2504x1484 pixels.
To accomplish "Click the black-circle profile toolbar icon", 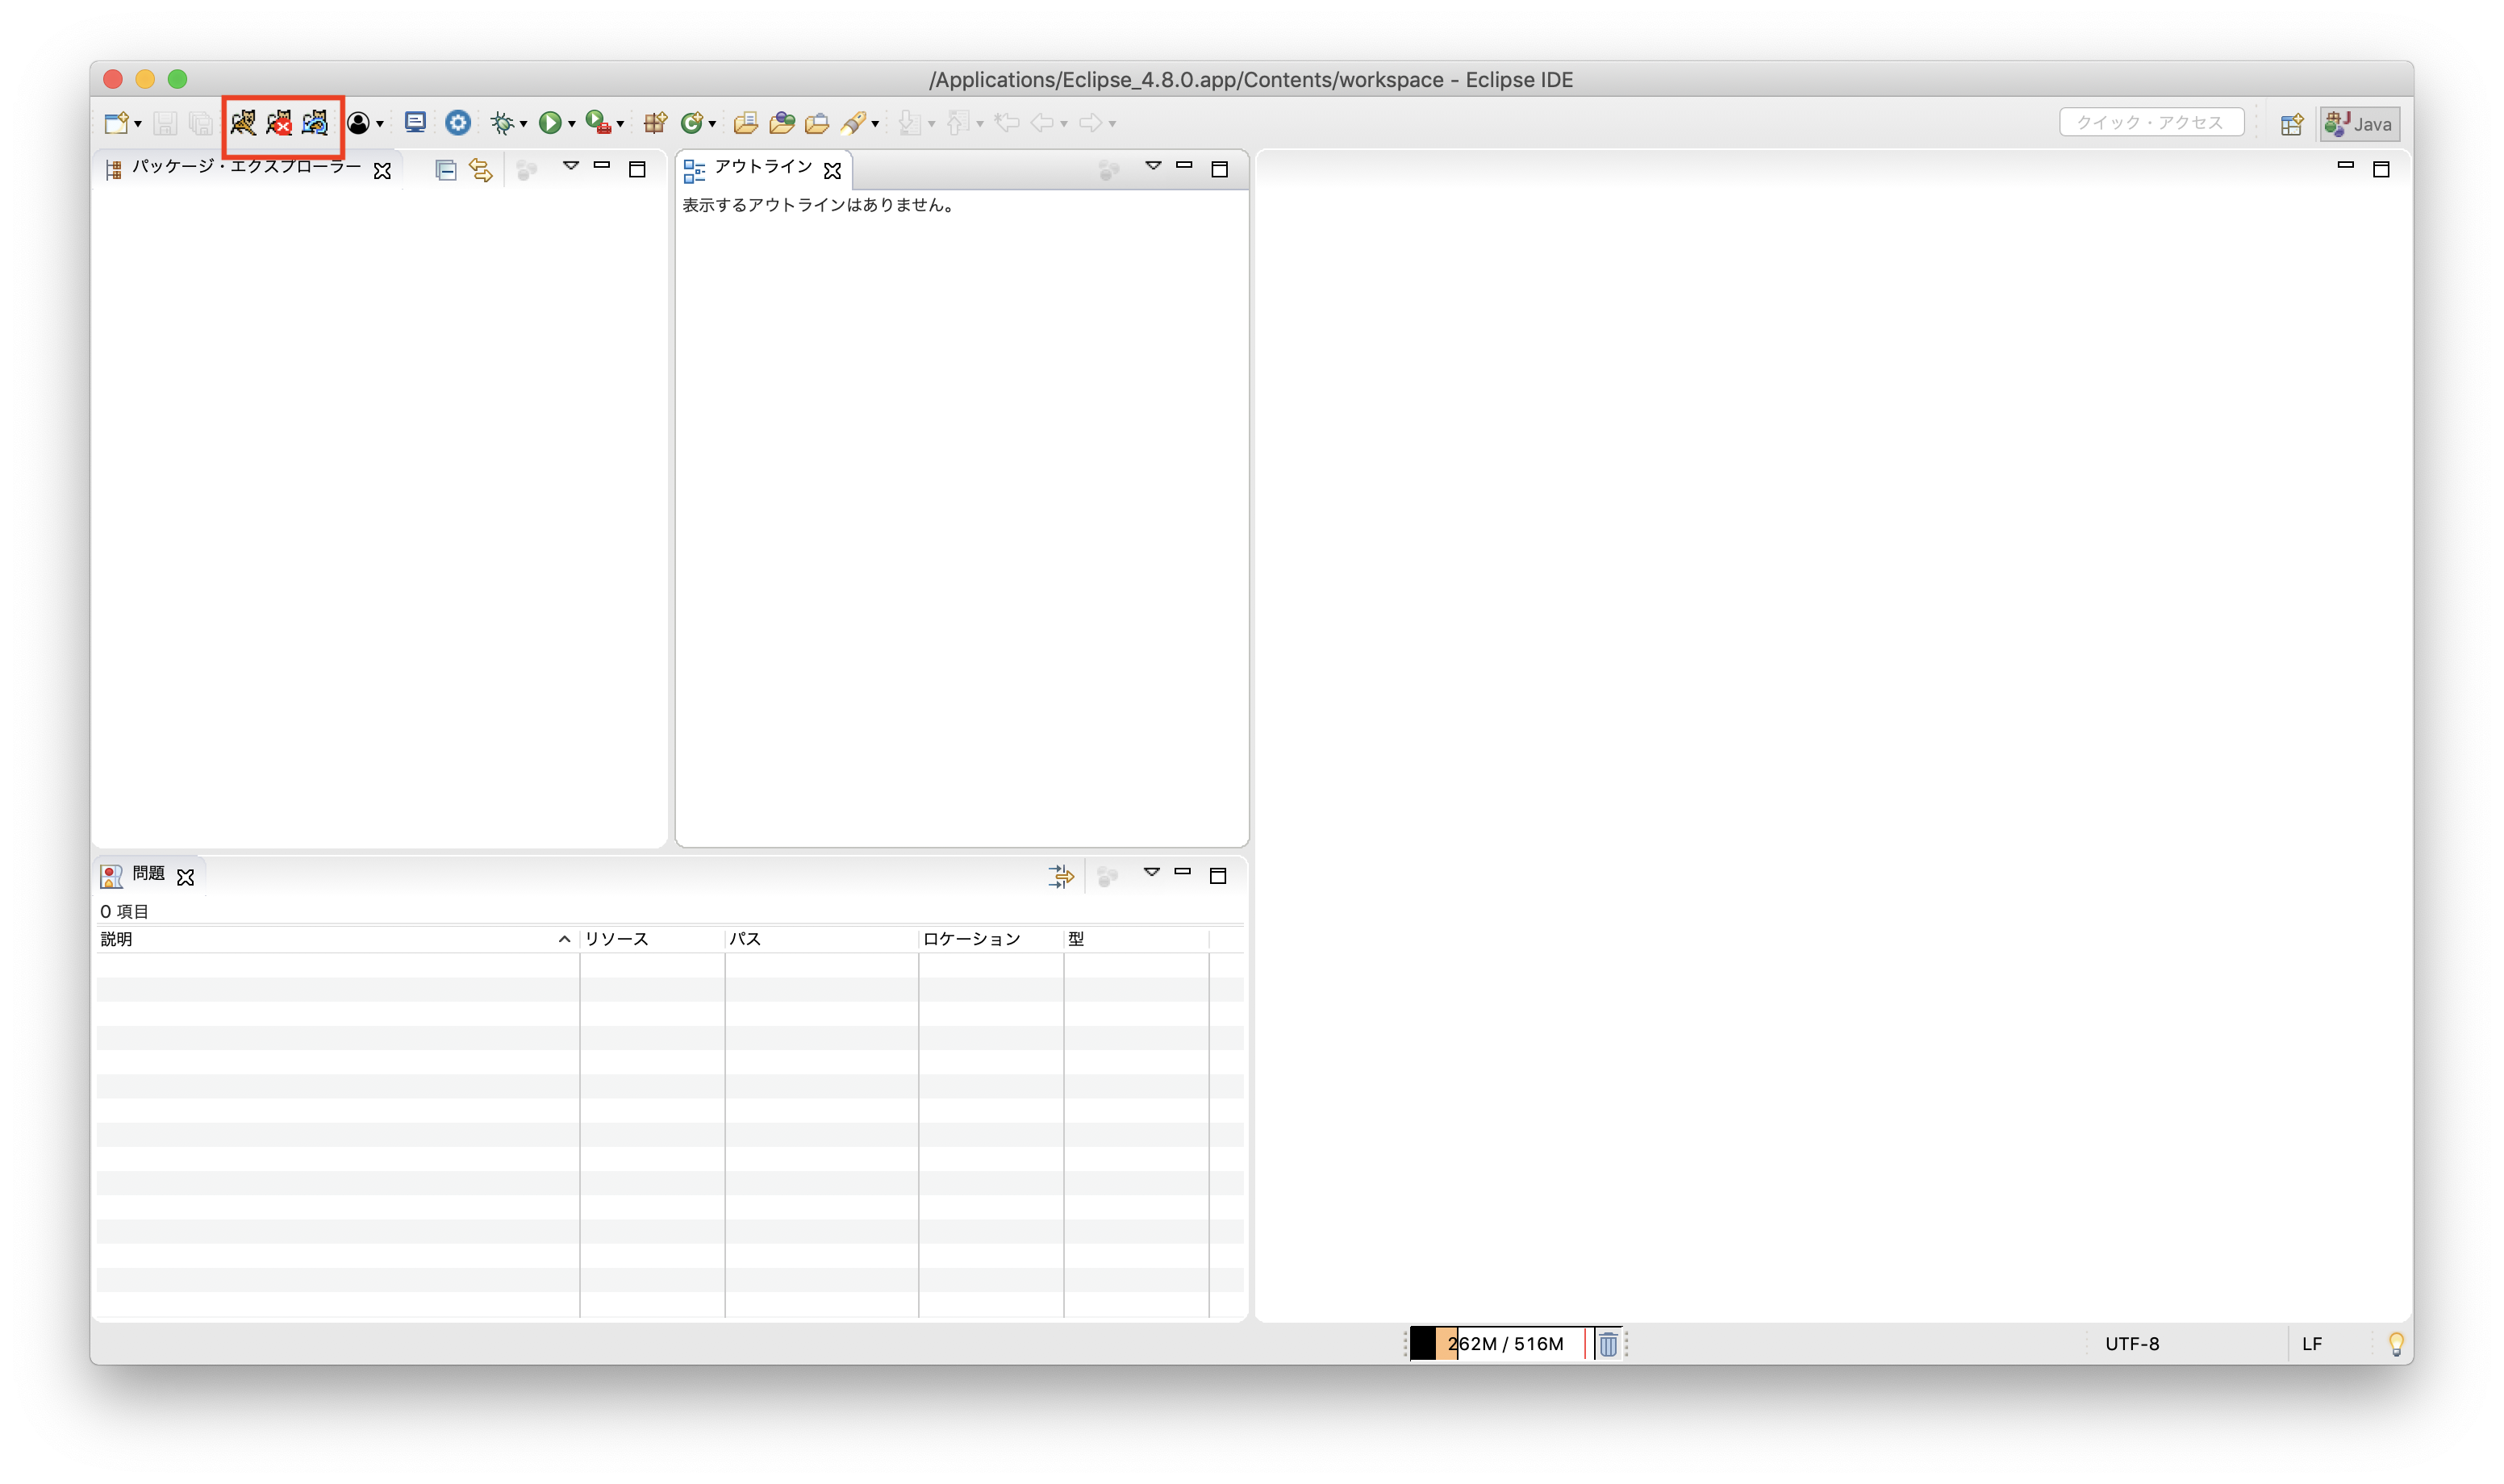I will click(x=358, y=123).
